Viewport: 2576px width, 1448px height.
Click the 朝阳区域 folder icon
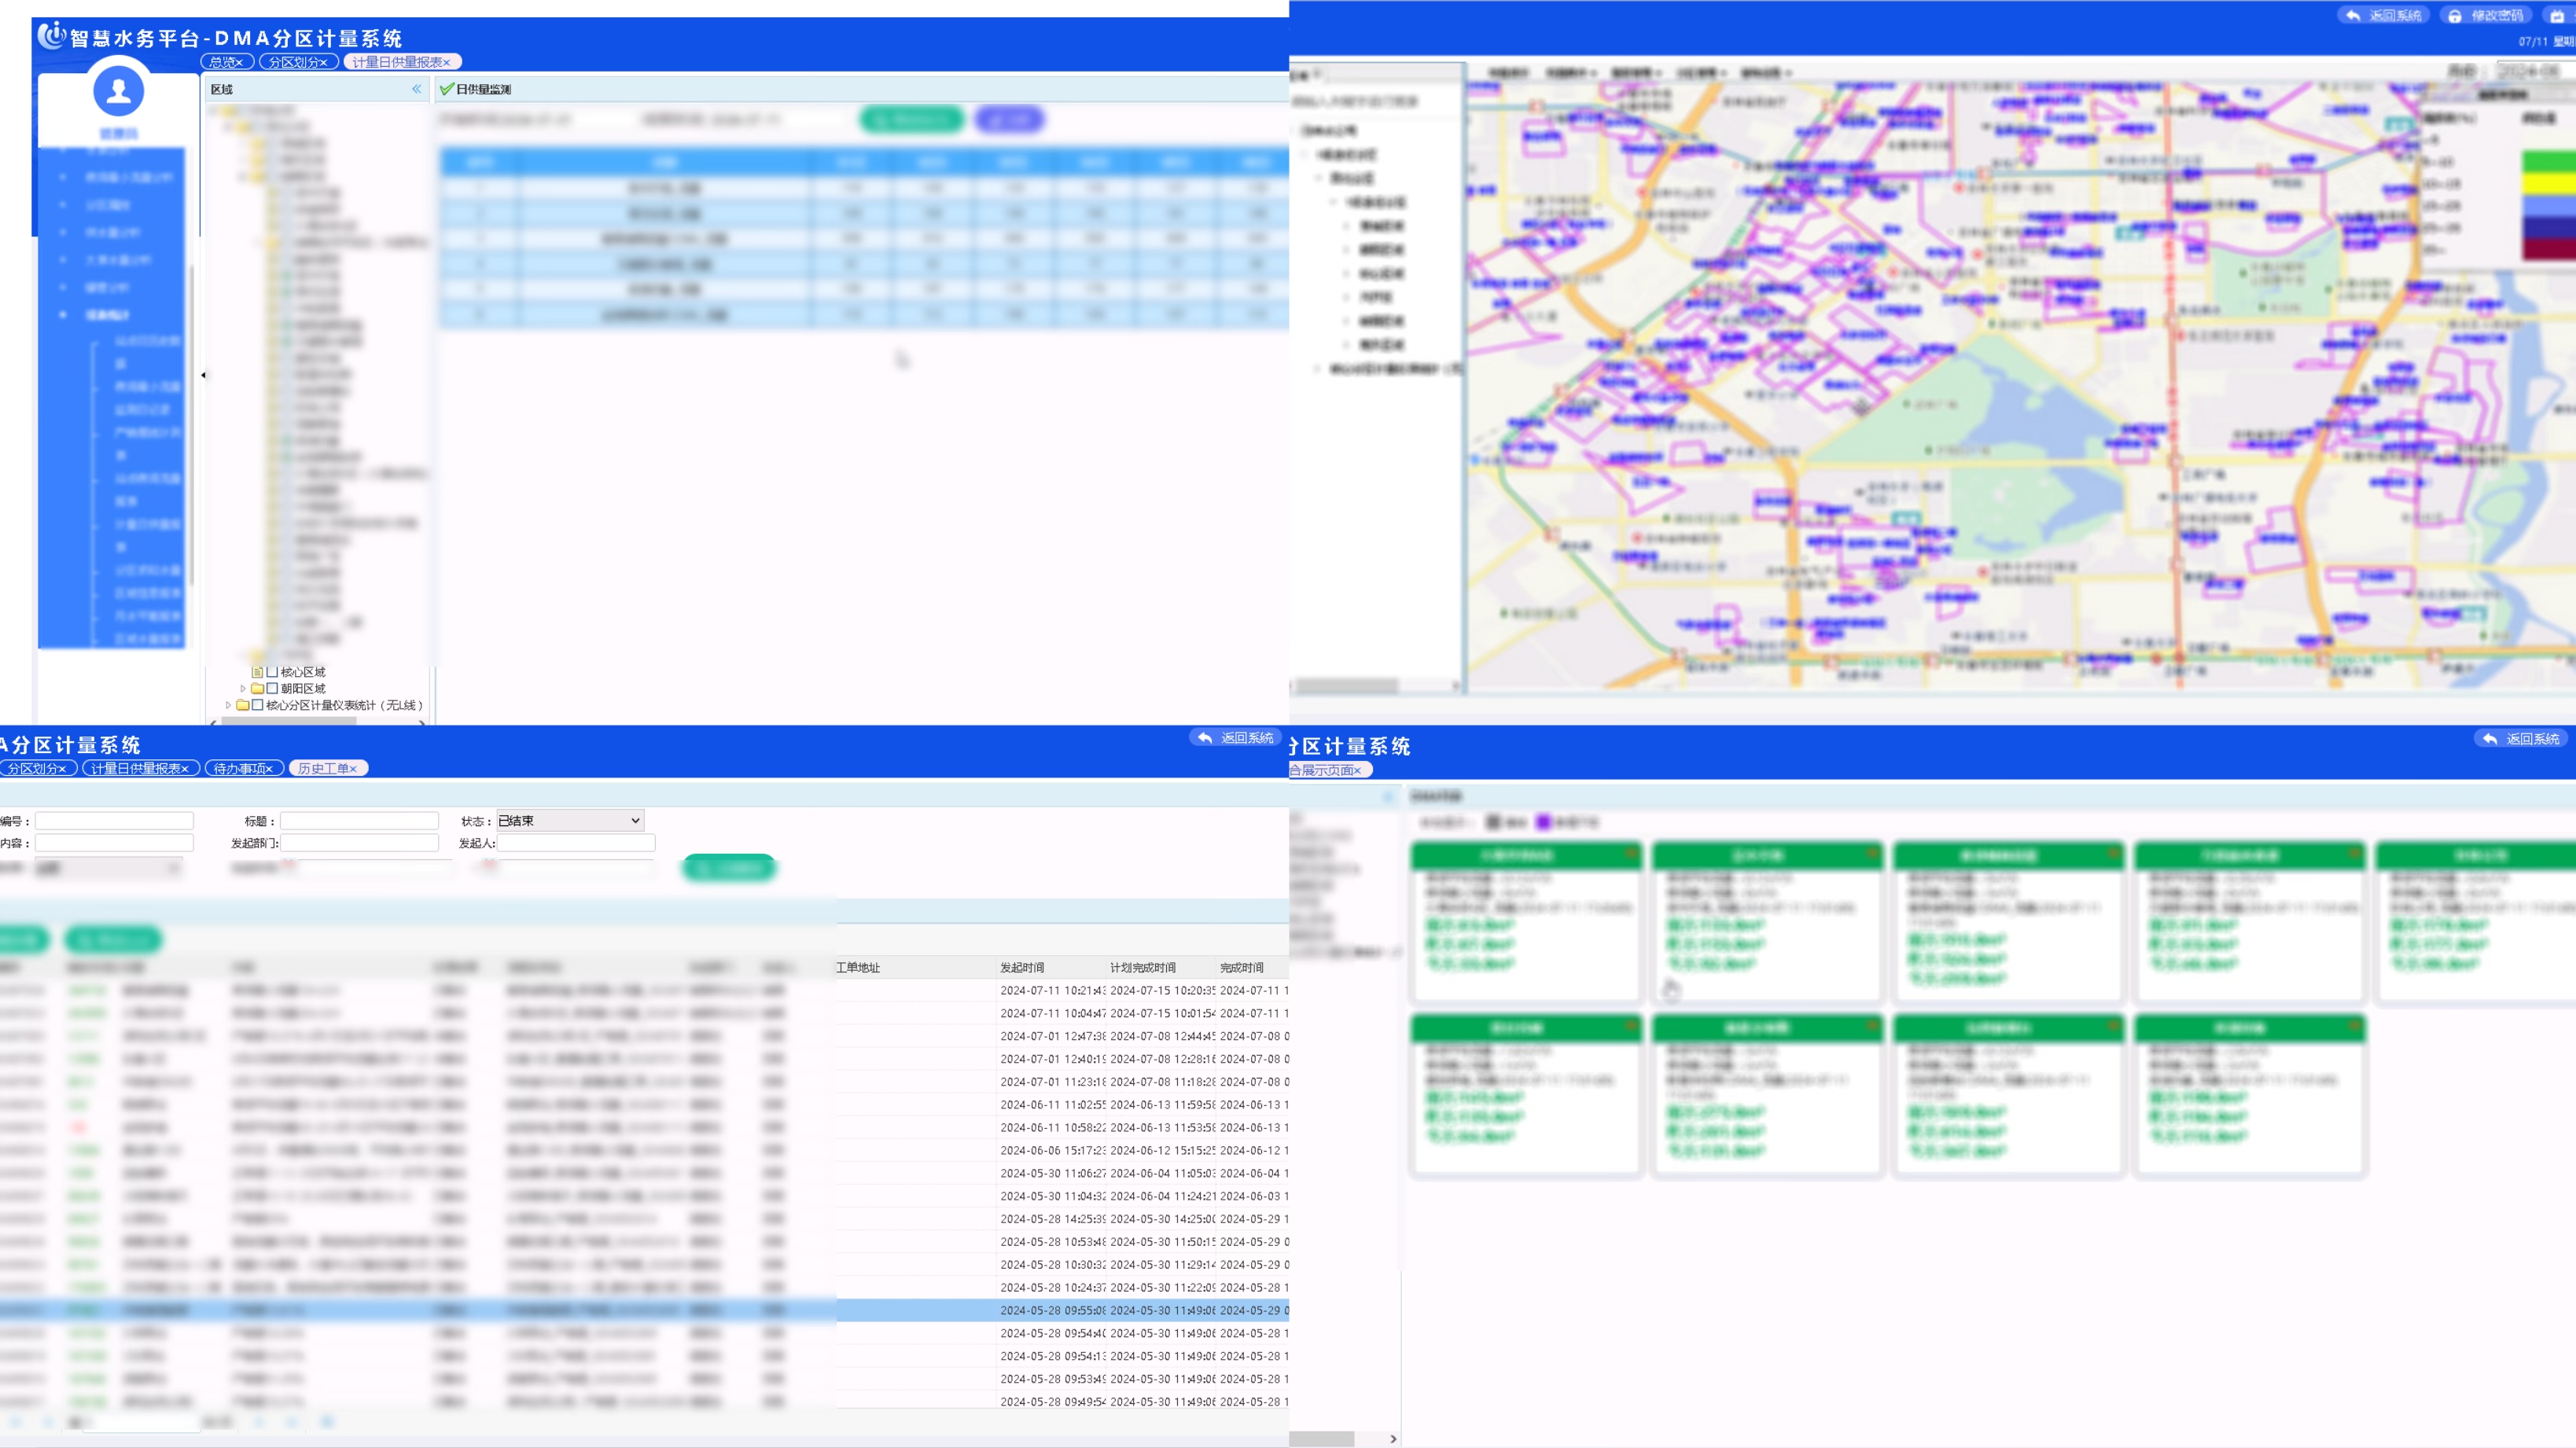tap(257, 688)
